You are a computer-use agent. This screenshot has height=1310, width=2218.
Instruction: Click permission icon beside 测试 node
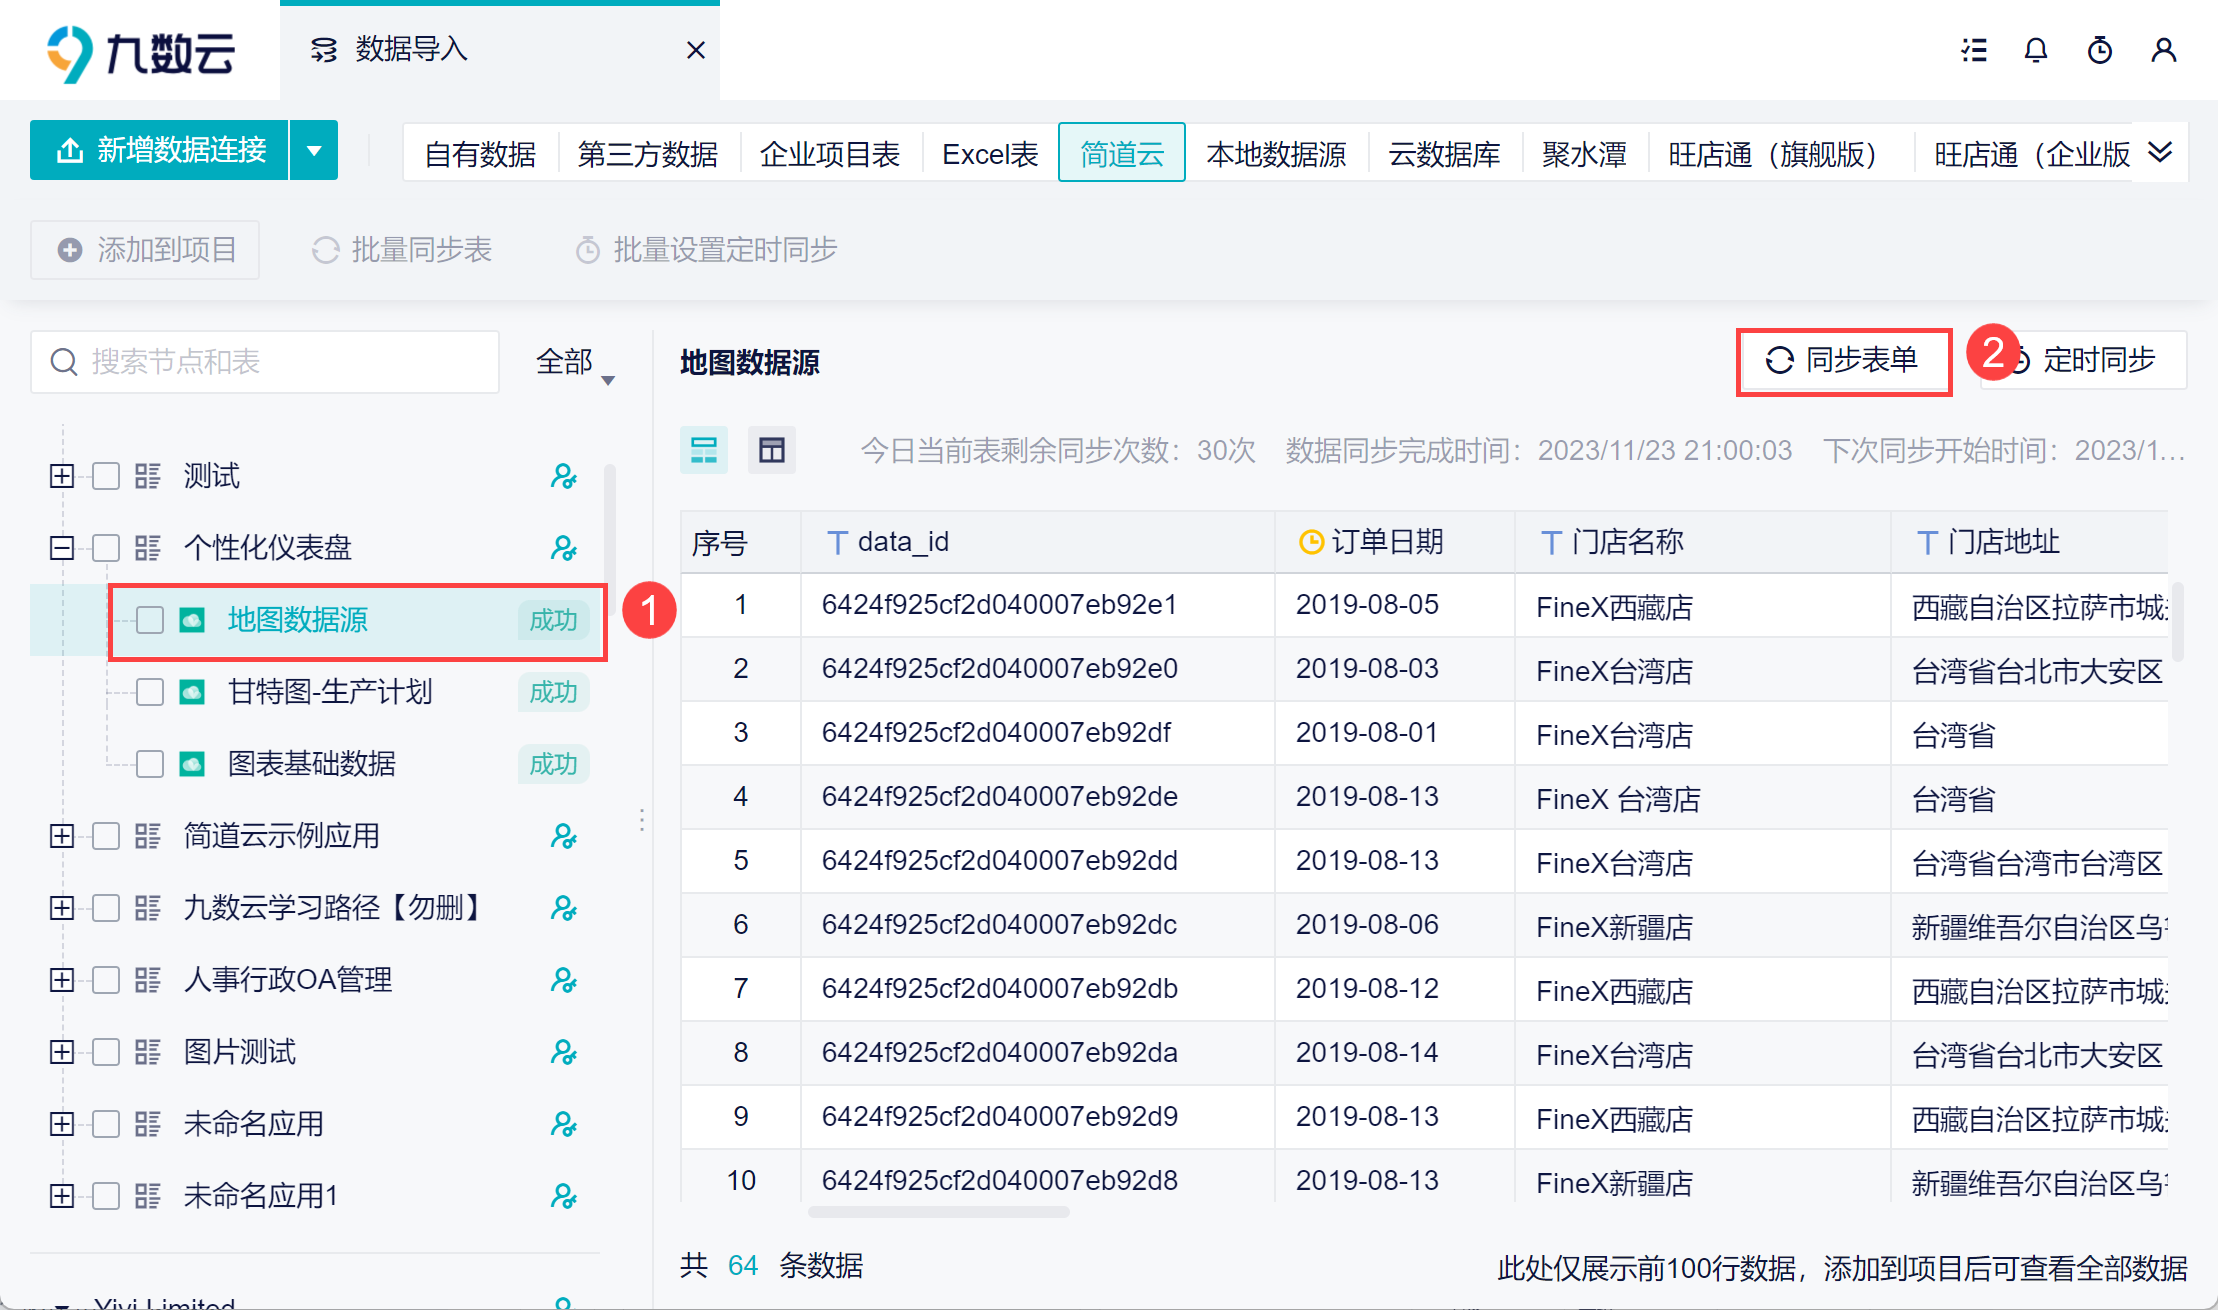pyautogui.click(x=563, y=476)
